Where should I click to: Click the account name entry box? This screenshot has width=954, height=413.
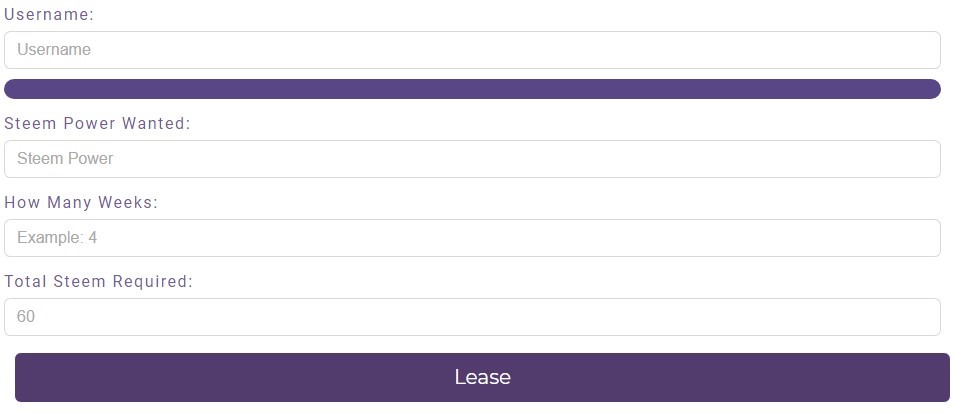pos(472,50)
